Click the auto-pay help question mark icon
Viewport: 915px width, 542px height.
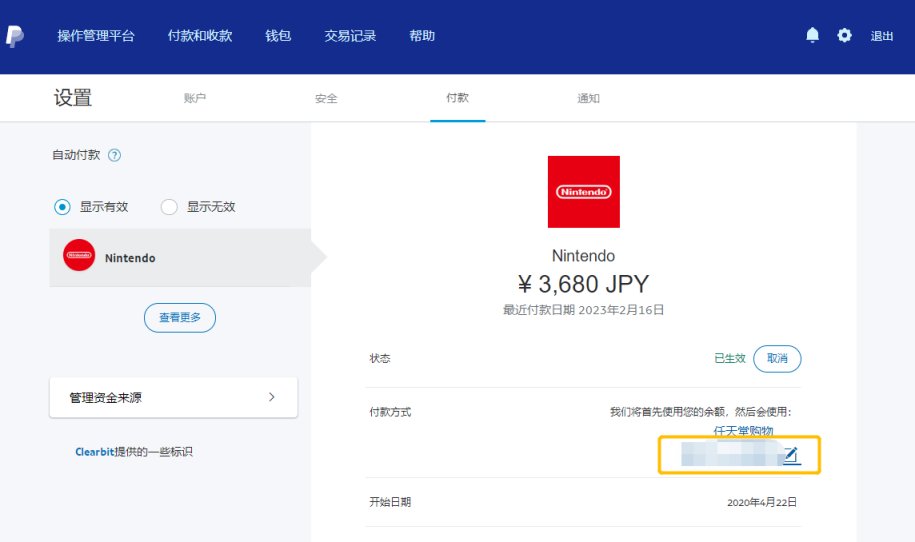tap(115, 155)
